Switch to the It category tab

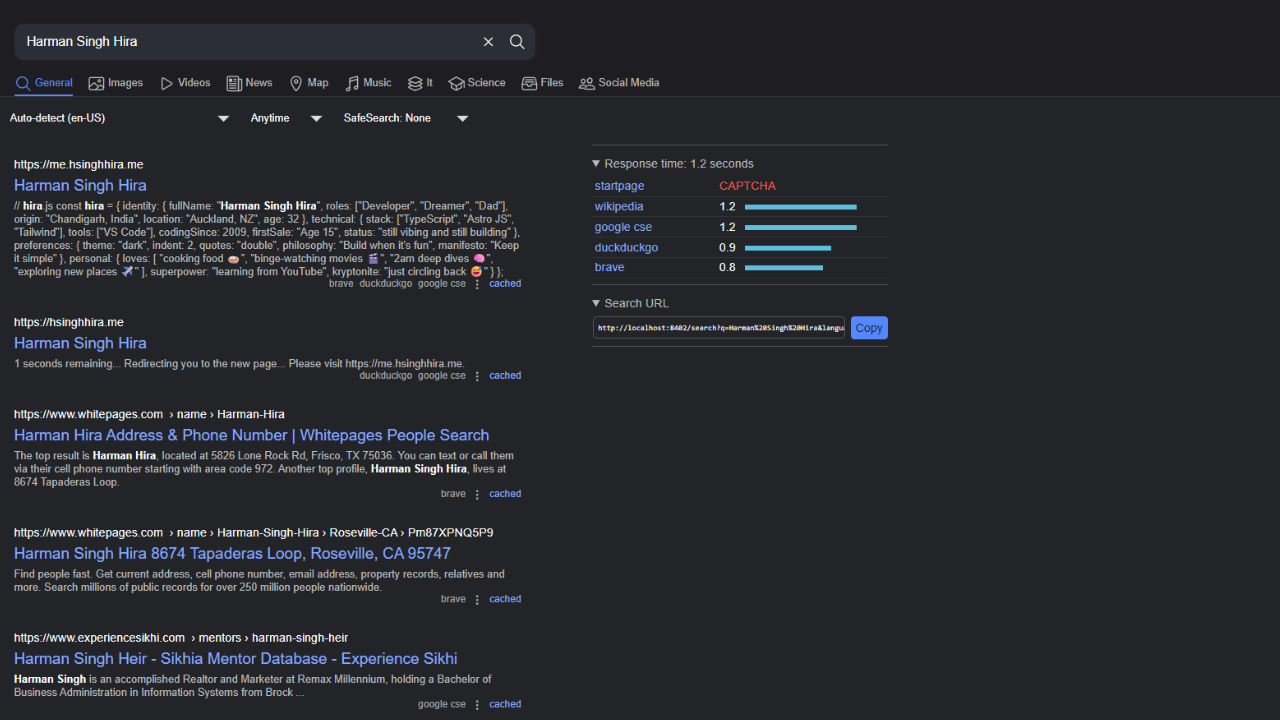(x=420, y=83)
